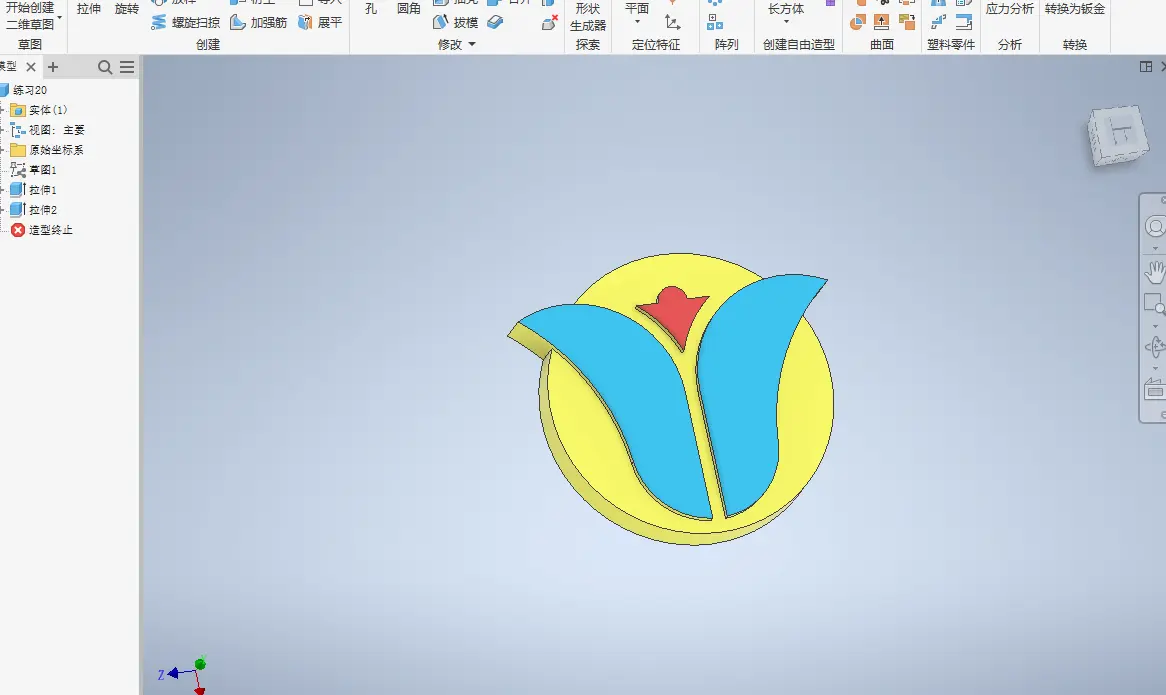Select the 螺旋扫掠 (Coil) tool

(x=186, y=22)
